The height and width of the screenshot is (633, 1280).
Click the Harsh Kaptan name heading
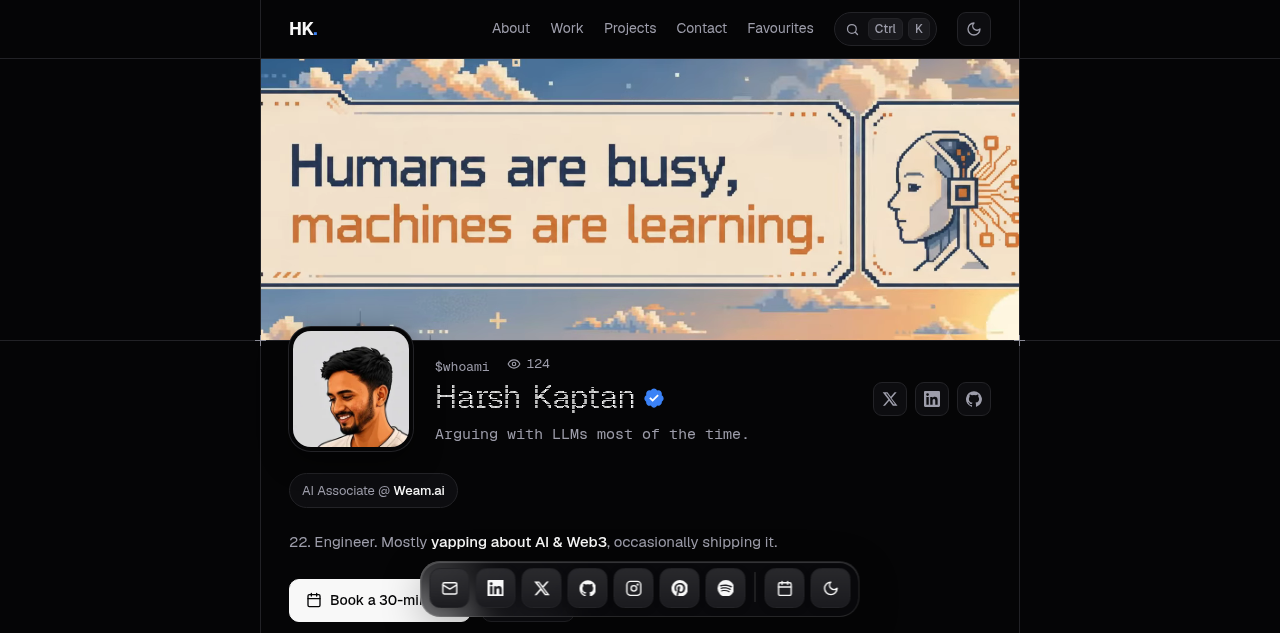pos(535,398)
